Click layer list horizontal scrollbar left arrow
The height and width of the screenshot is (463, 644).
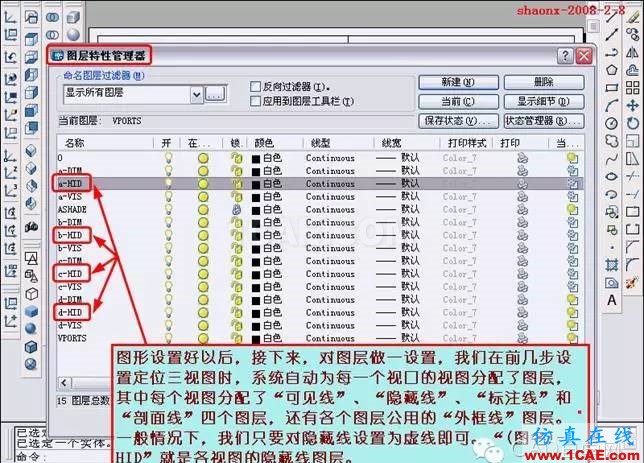[x=64, y=383]
